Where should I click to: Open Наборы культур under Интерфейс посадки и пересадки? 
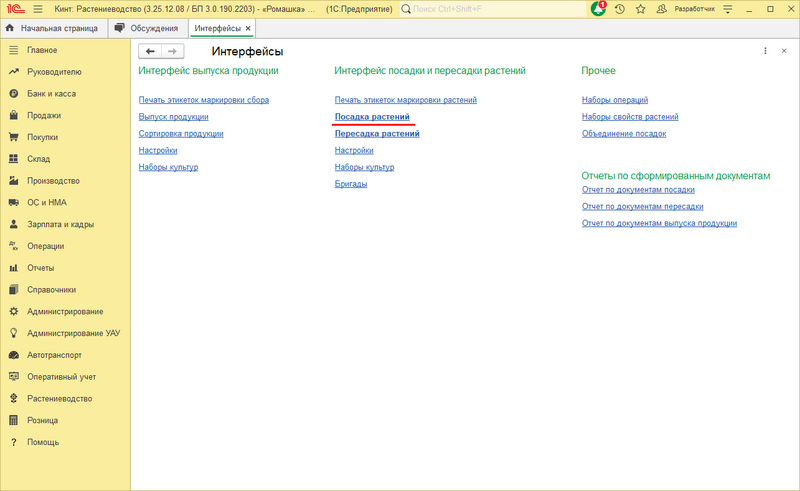(x=364, y=167)
